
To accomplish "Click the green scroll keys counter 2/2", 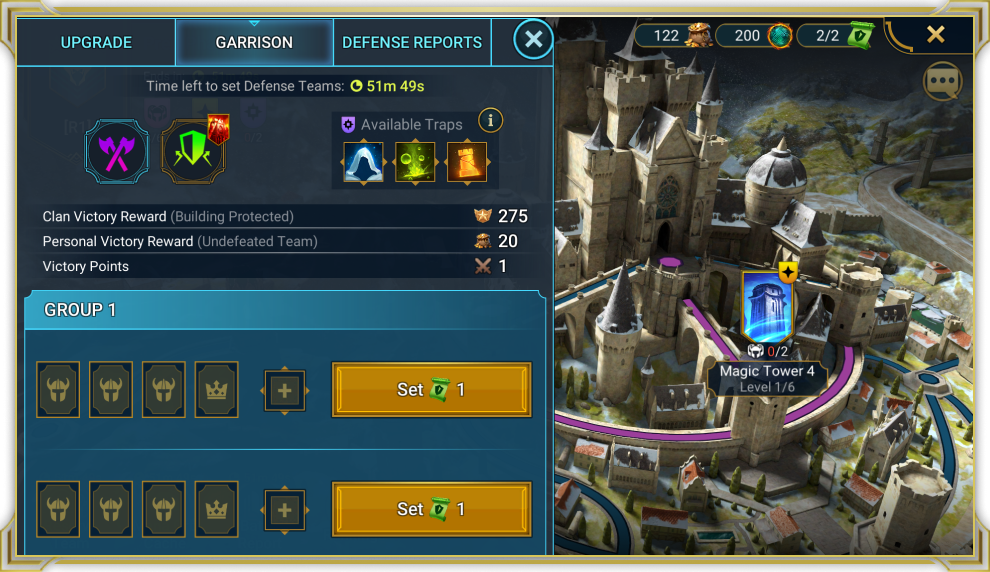I will (x=836, y=35).
